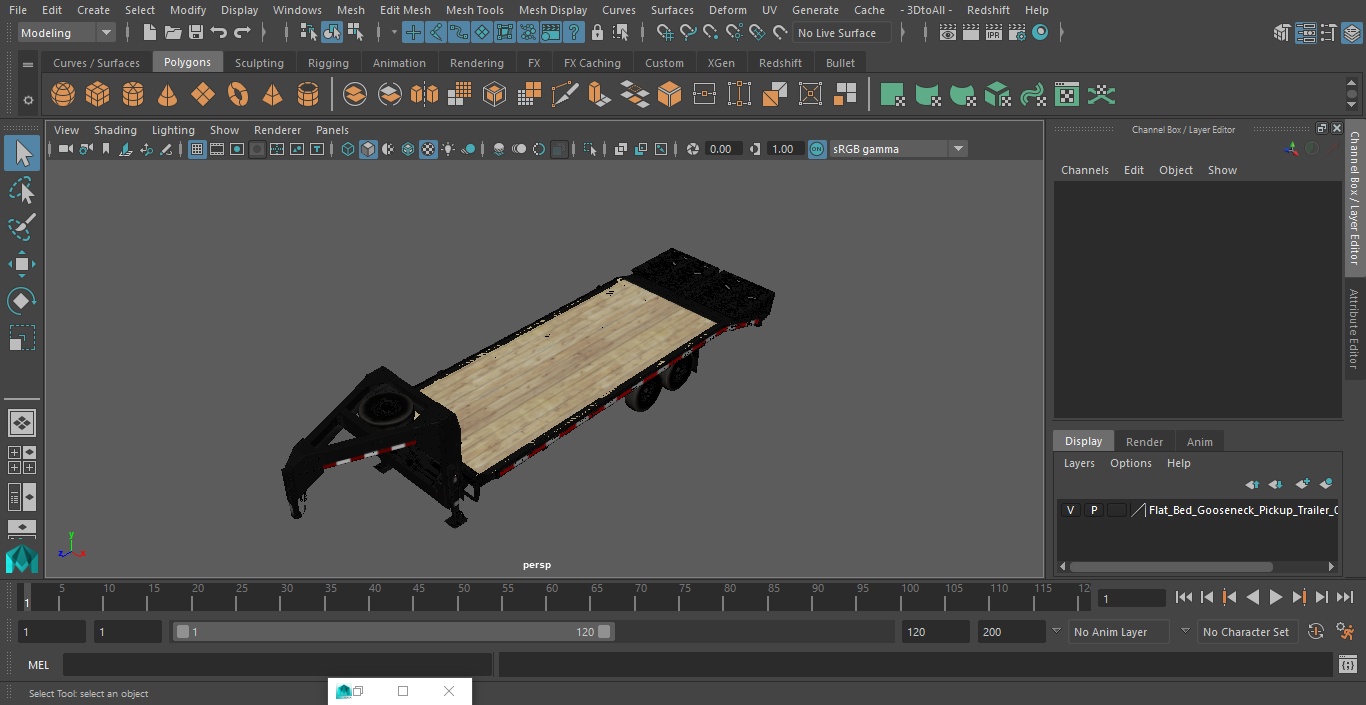The height and width of the screenshot is (705, 1366).
Task: Open the viewport Panels menu
Action: 332,130
